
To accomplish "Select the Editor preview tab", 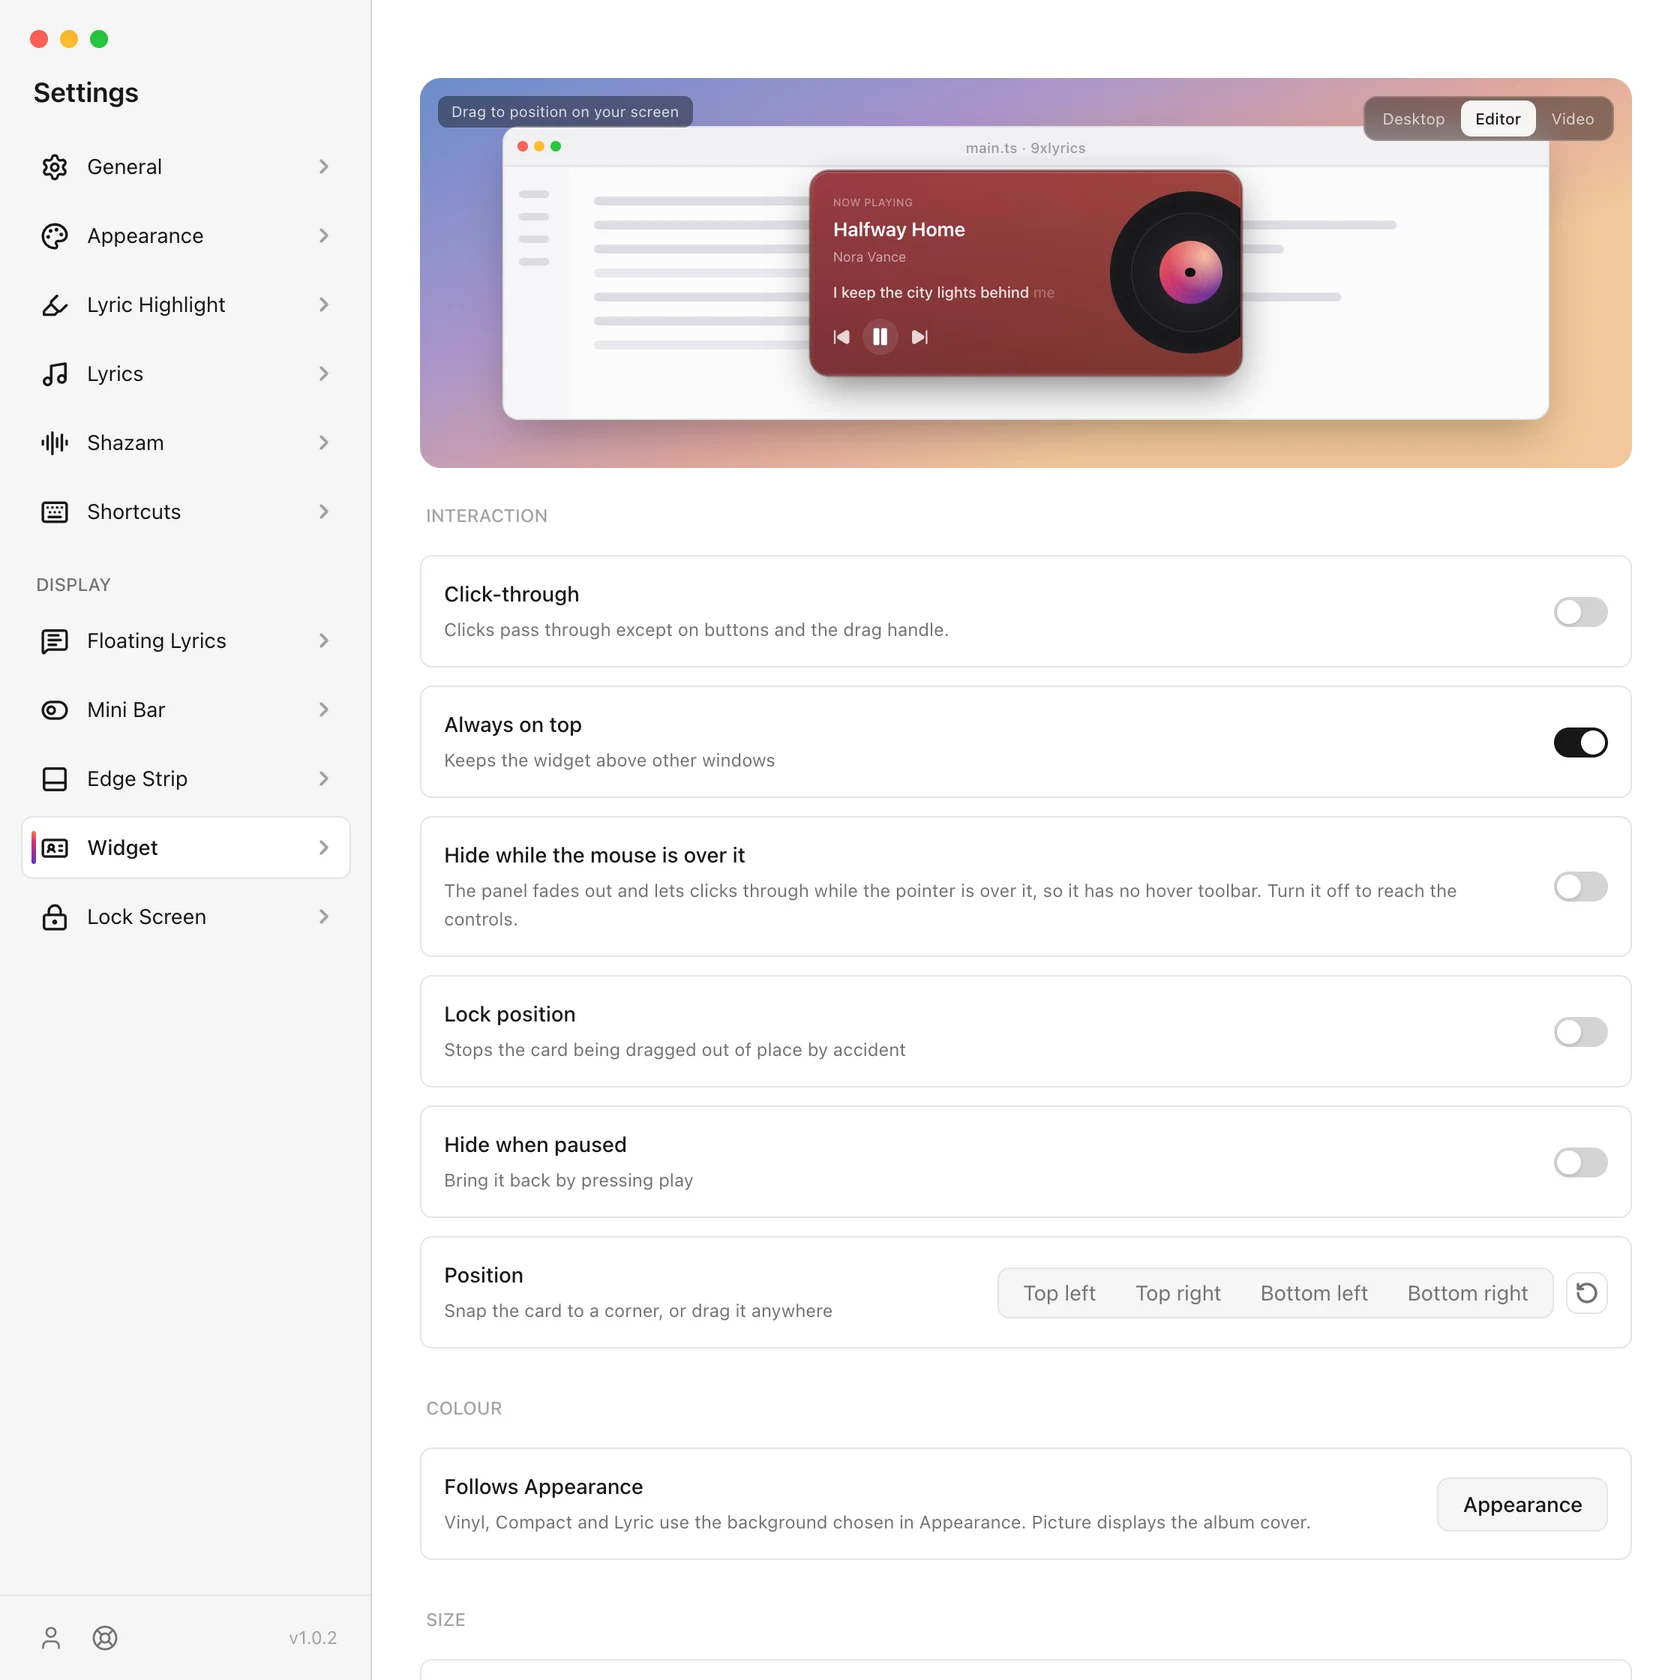I will pyautogui.click(x=1498, y=119).
